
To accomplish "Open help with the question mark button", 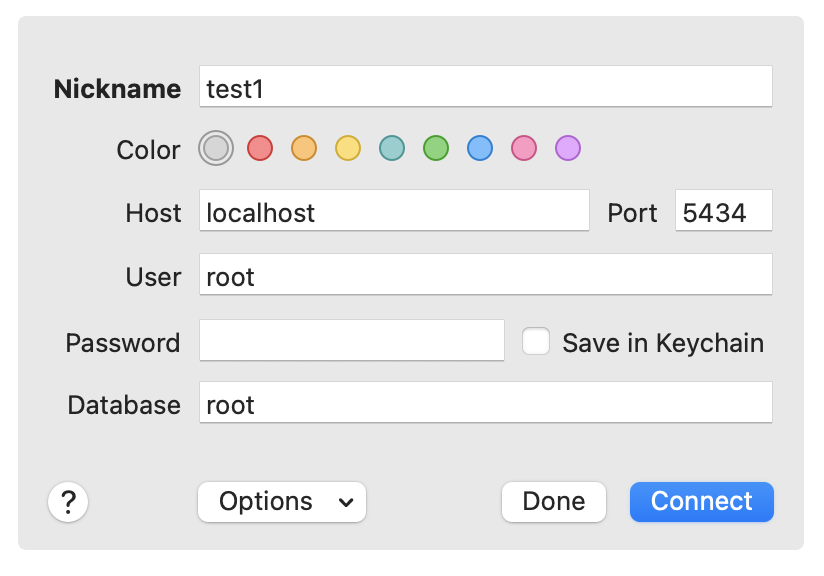I will 68,502.
